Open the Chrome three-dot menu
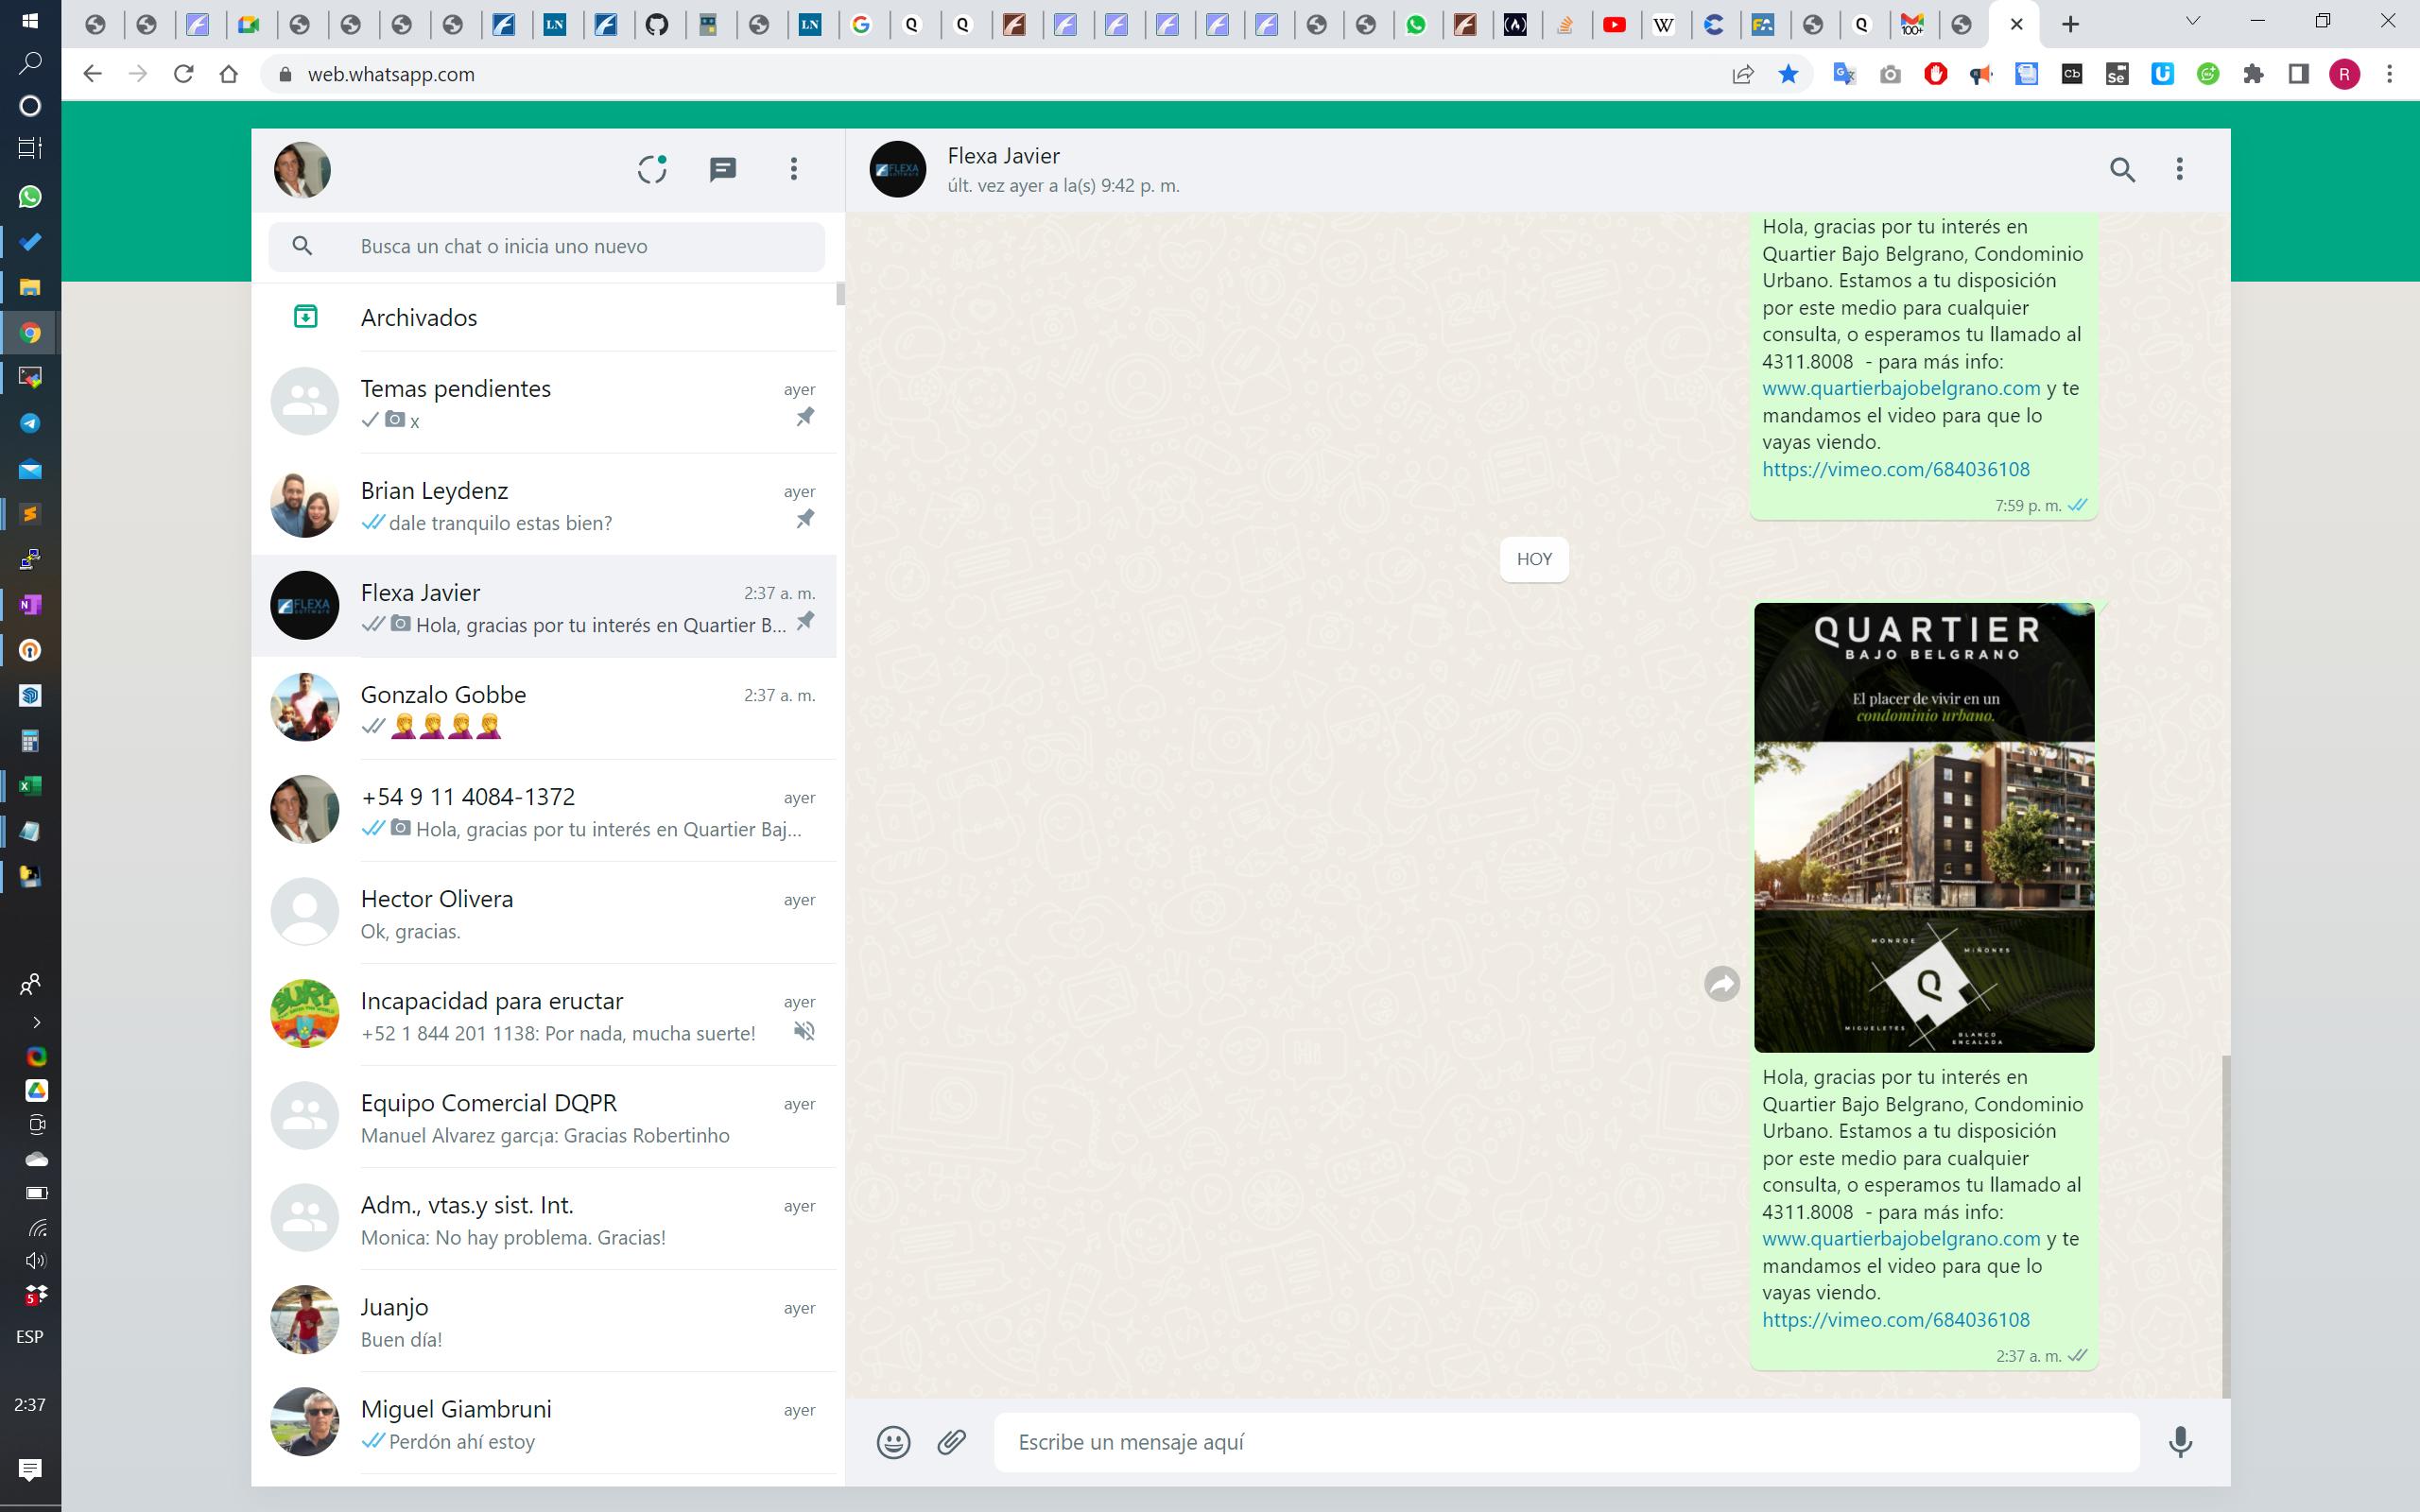The height and width of the screenshot is (1512, 2420). point(2390,74)
